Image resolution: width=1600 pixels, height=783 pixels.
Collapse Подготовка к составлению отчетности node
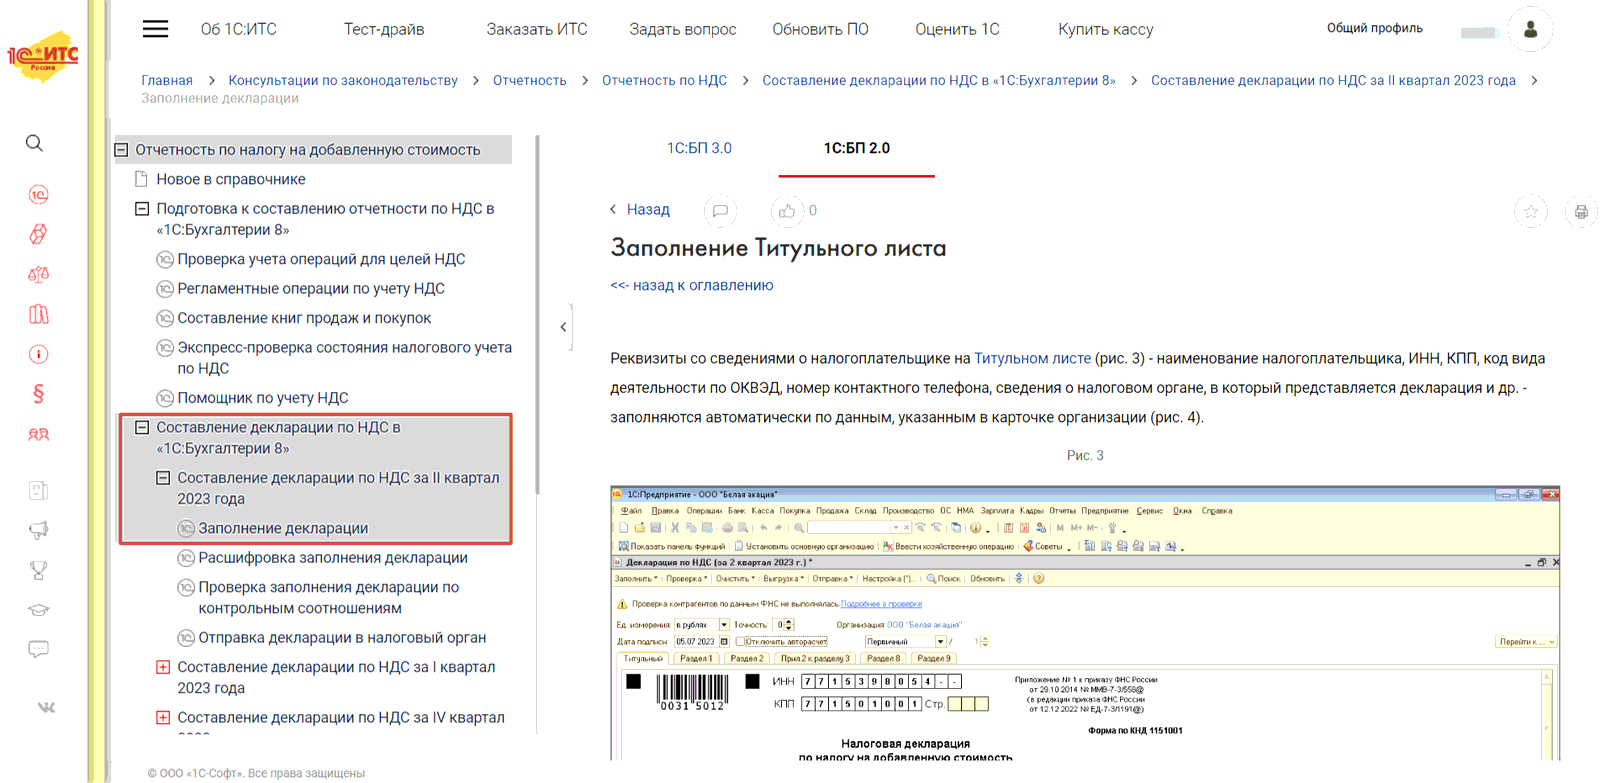pyautogui.click(x=142, y=209)
